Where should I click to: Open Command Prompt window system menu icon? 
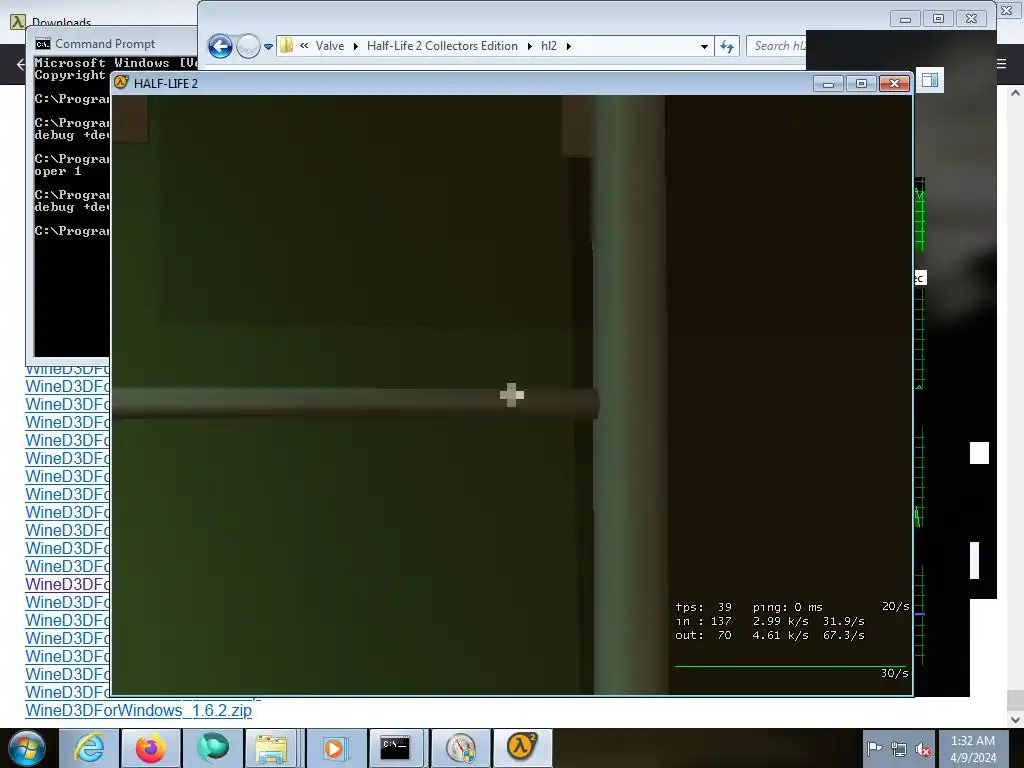[x=43, y=44]
